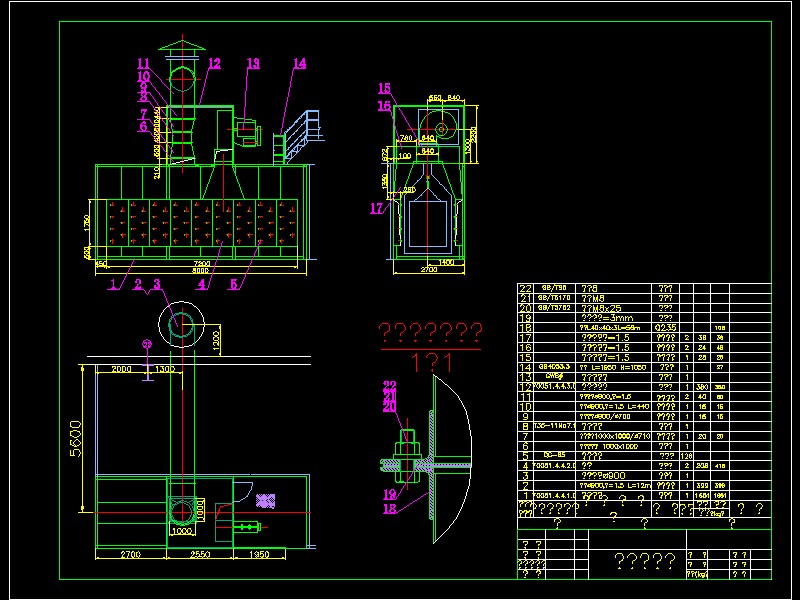Image resolution: width=800 pixels, height=600 pixels.
Task: Click the large 5600 vertical dimension
Action: 76,439
